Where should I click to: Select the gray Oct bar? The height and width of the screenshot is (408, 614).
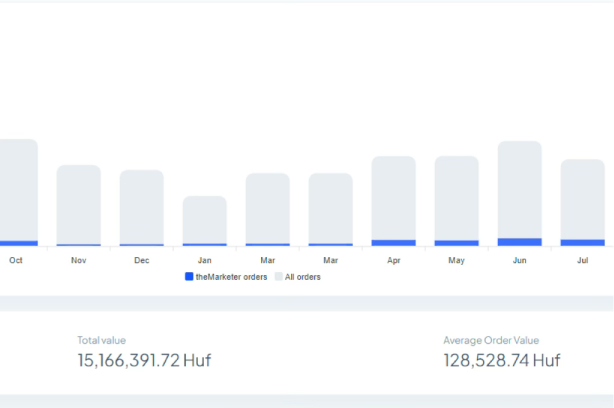click(x=18, y=190)
